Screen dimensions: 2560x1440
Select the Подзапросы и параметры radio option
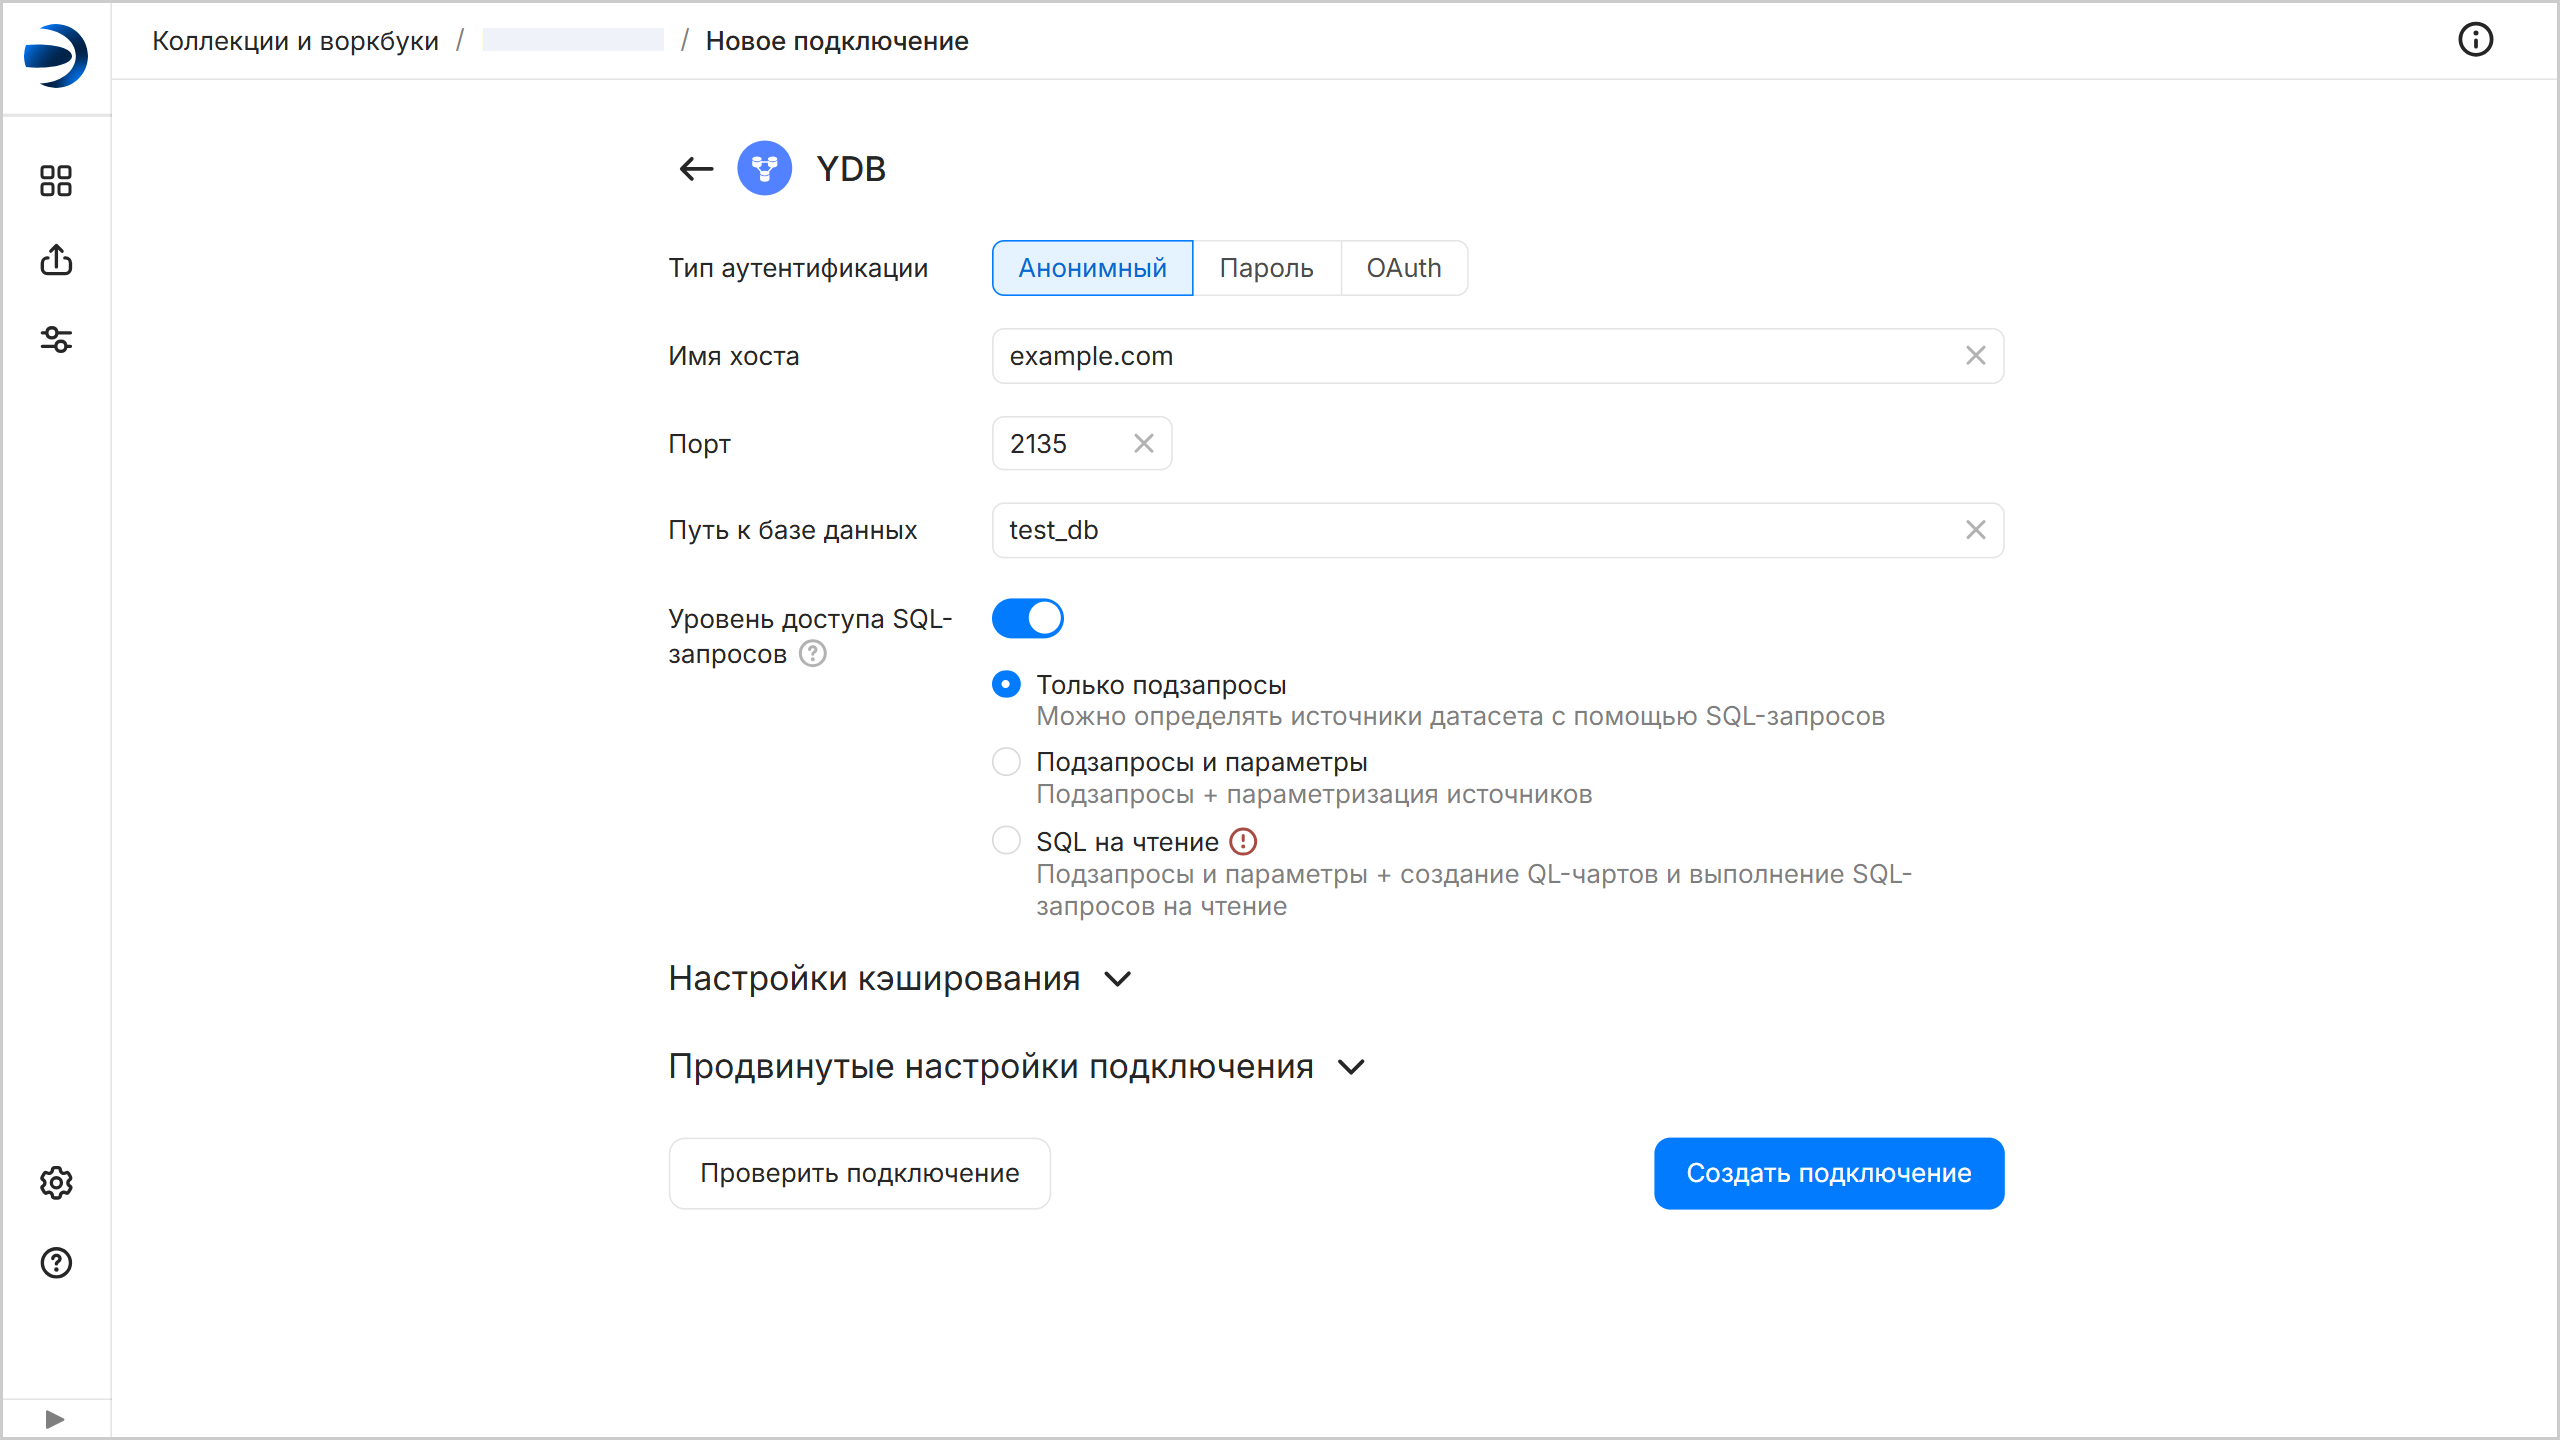tap(1006, 762)
